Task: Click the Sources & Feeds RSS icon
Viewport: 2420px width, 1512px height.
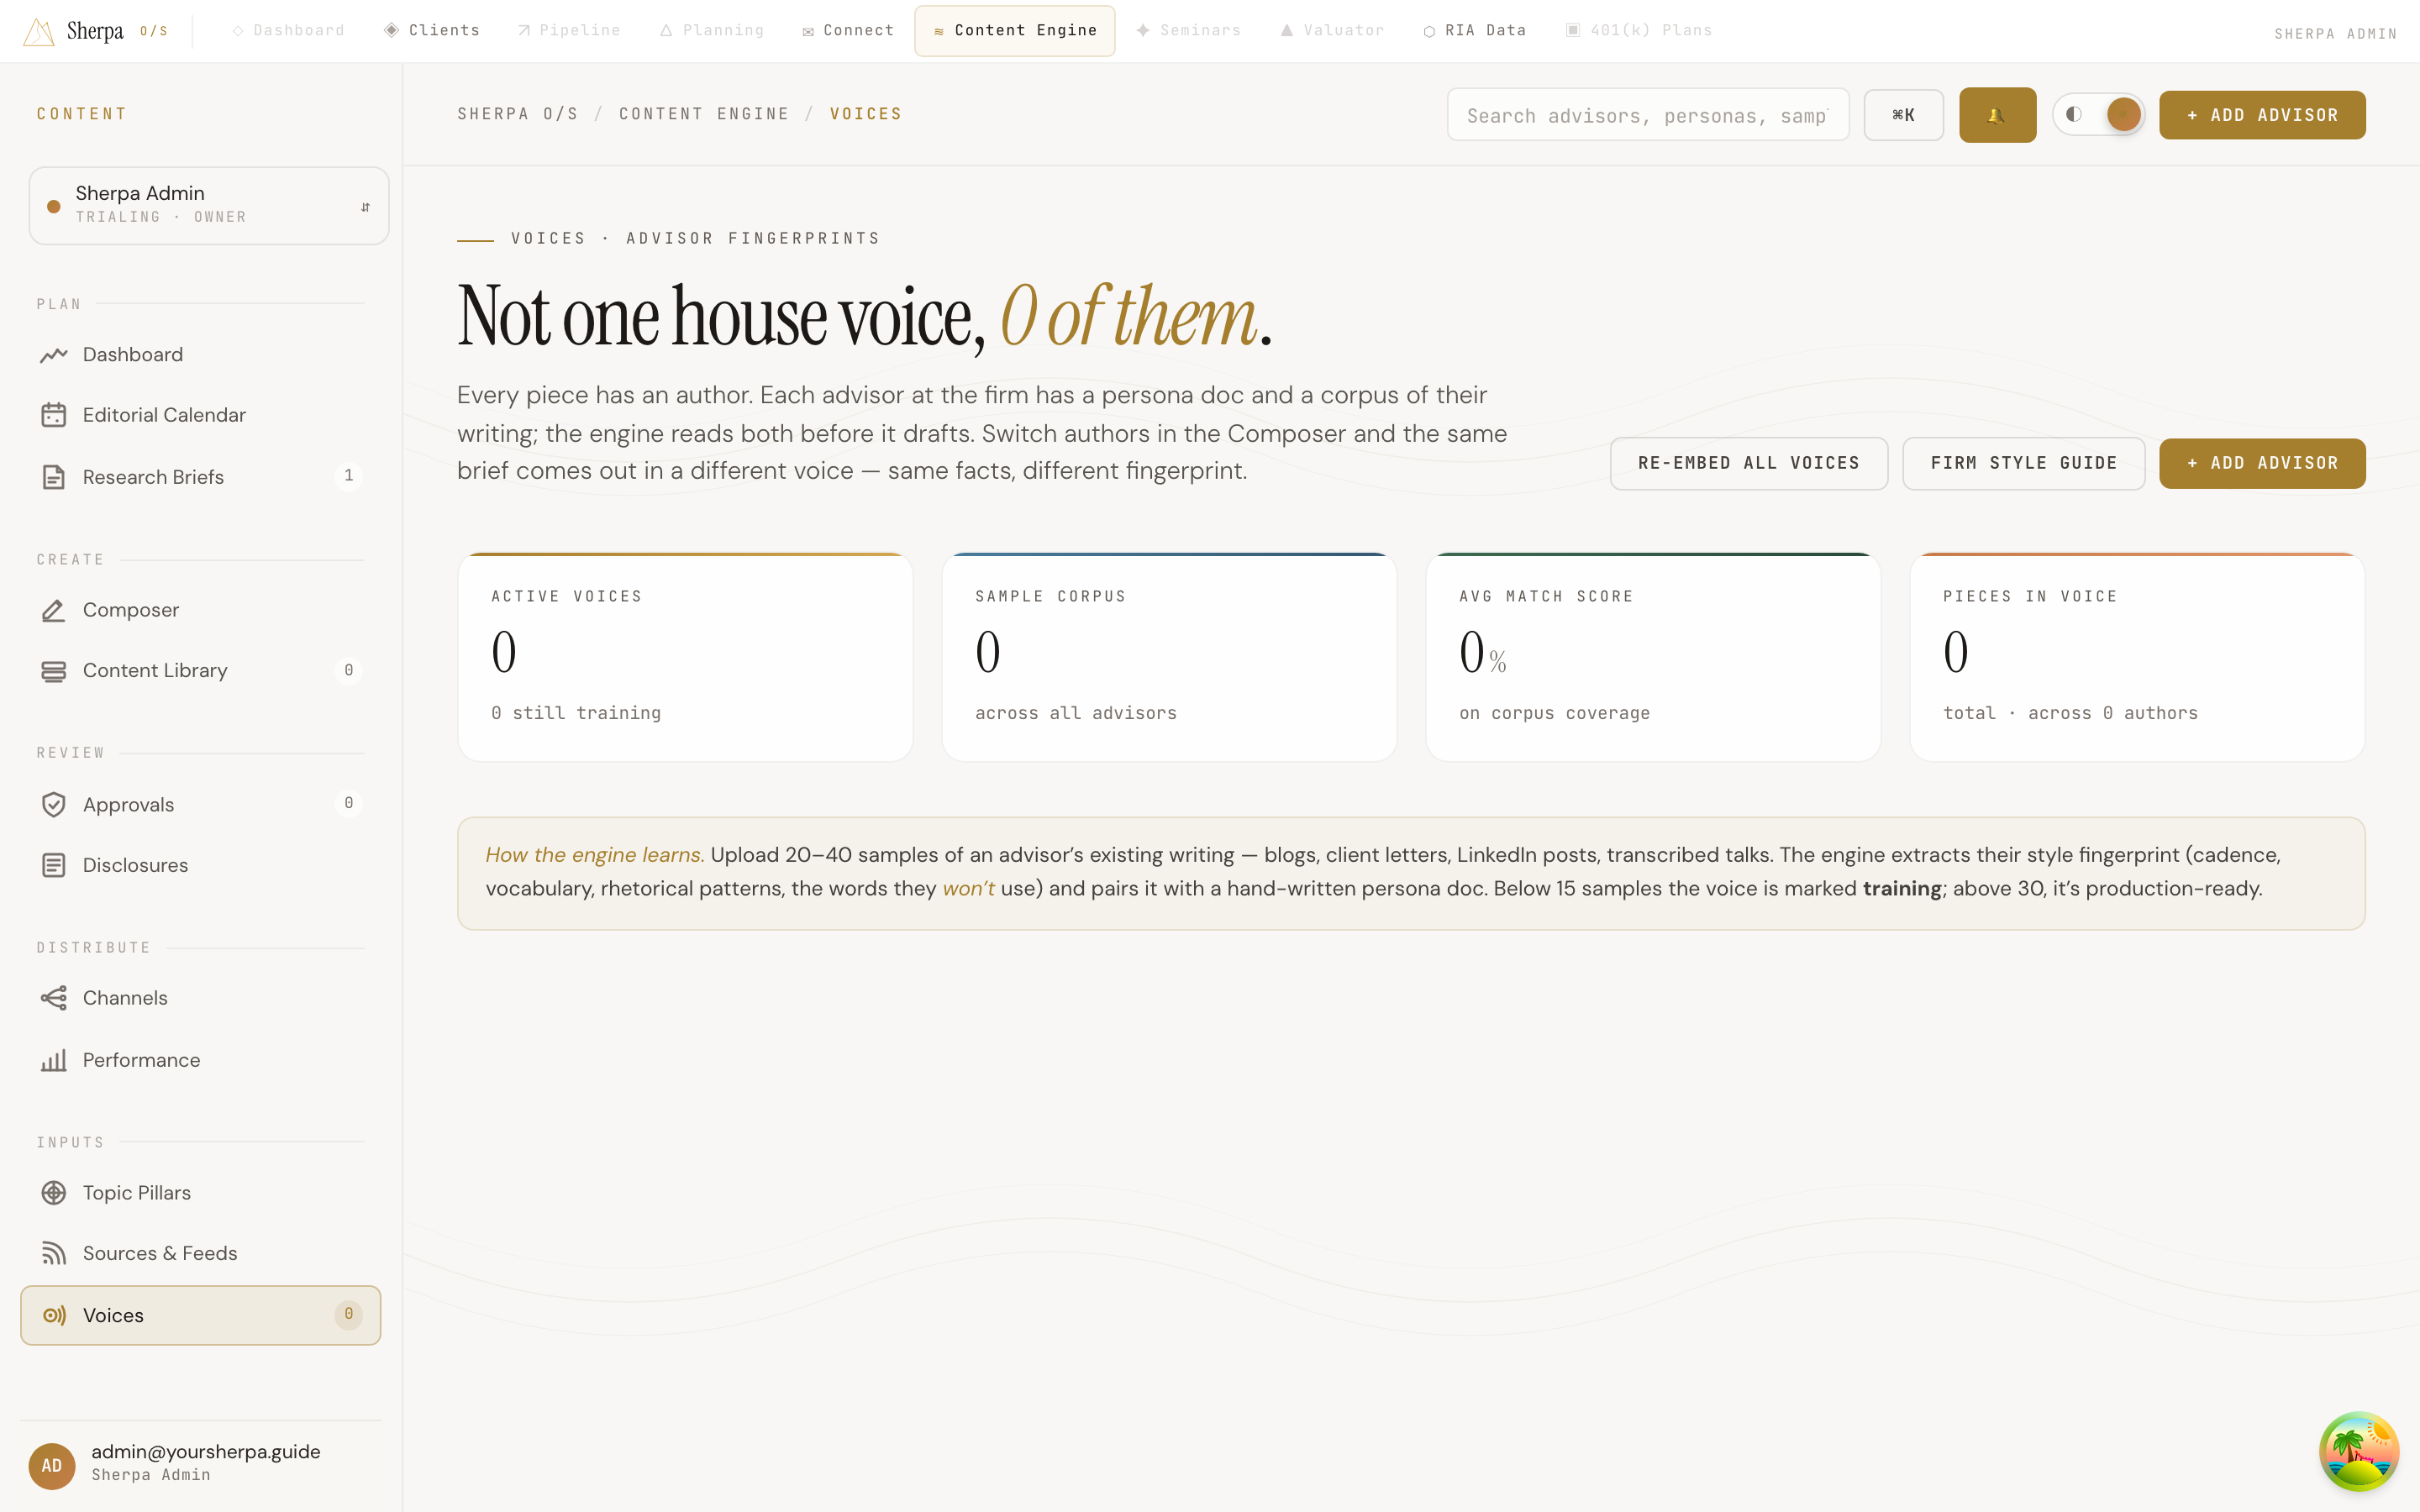Action: pyautogui.click(x=54, y=1253)
